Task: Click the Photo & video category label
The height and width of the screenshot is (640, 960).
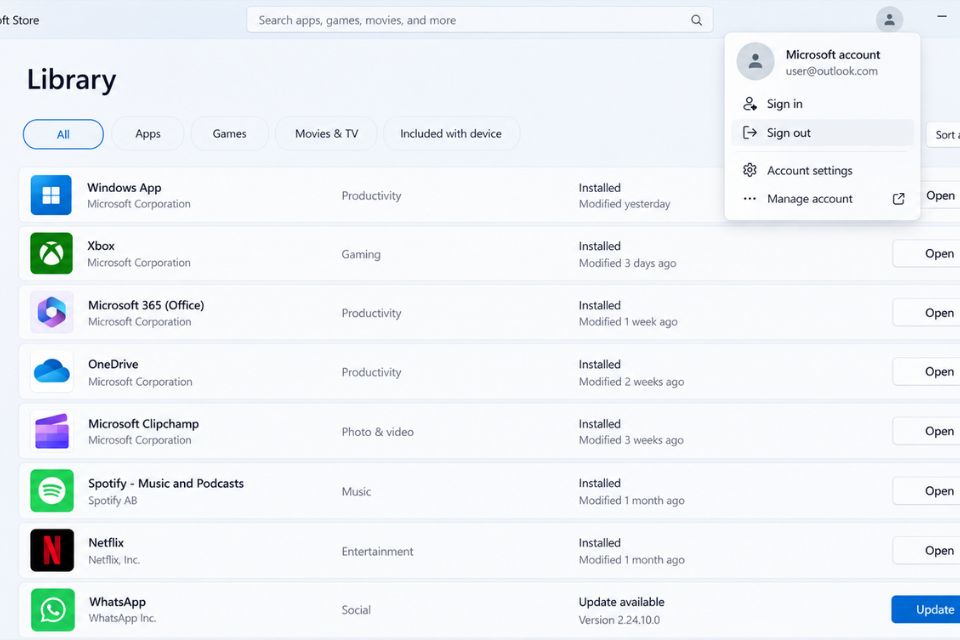Action: click(x=378, y=432)
